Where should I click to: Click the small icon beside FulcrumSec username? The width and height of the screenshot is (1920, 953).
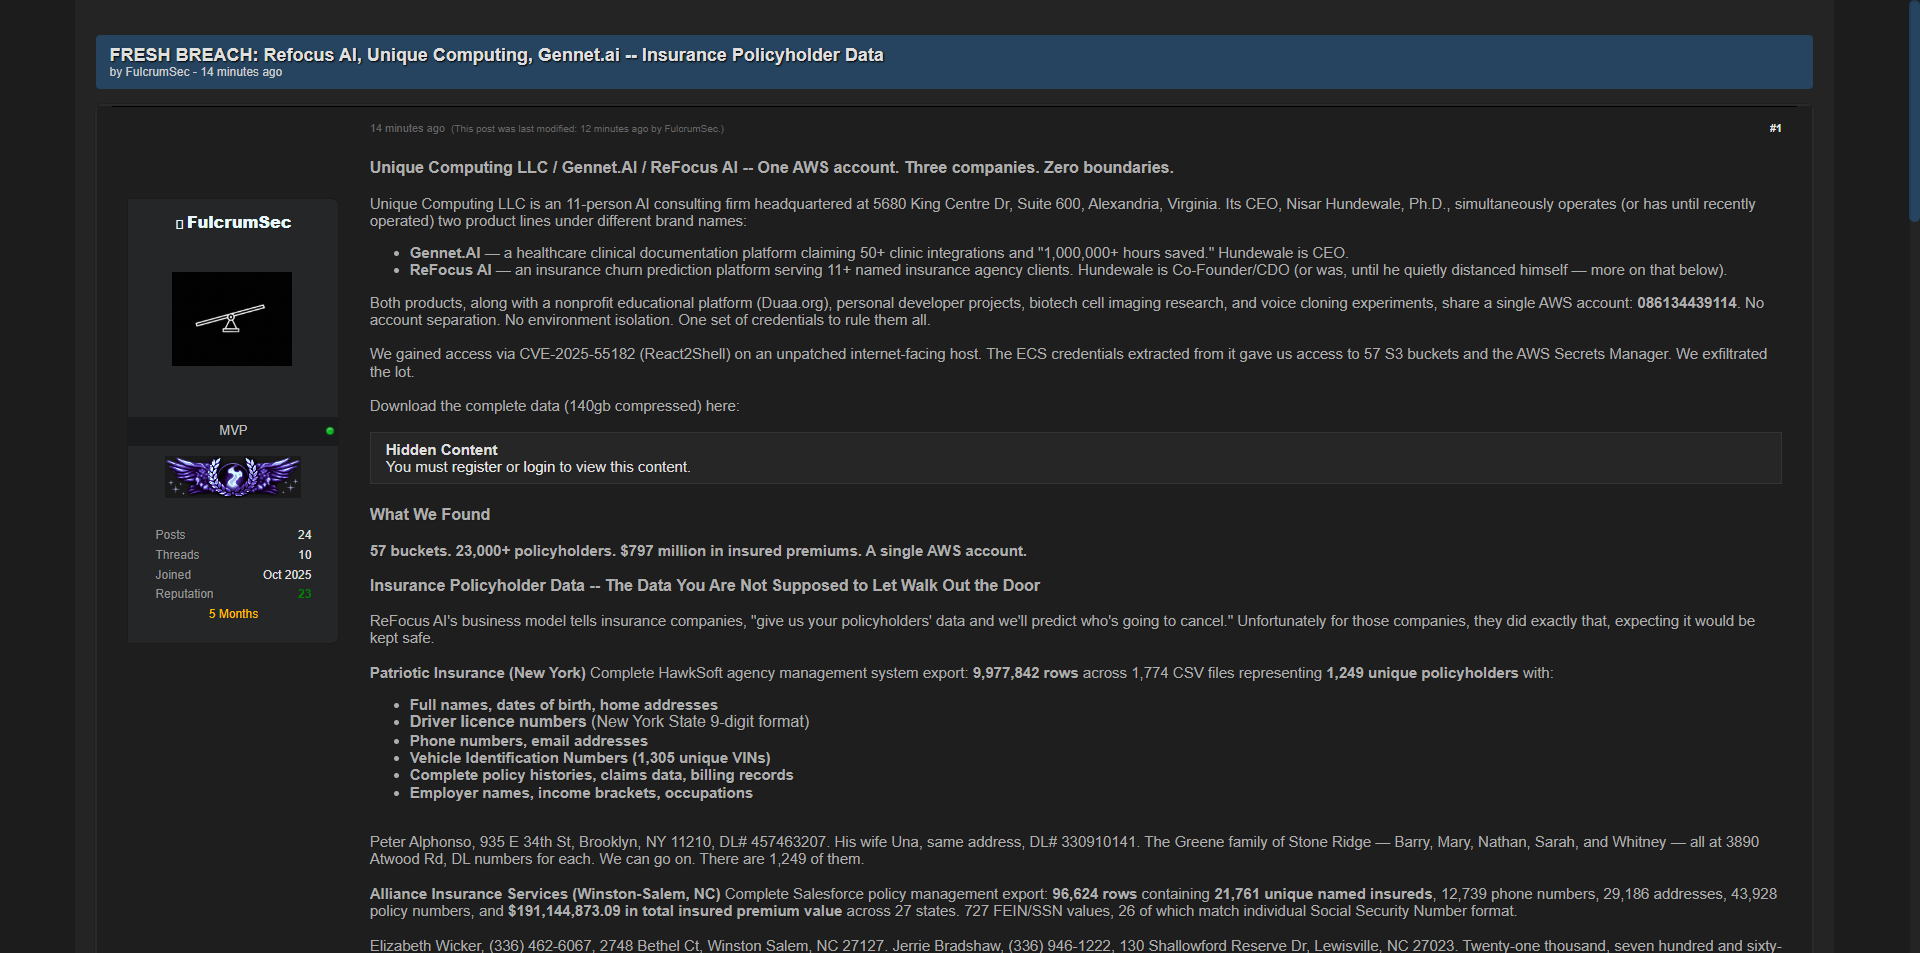[x=179, y=224]
